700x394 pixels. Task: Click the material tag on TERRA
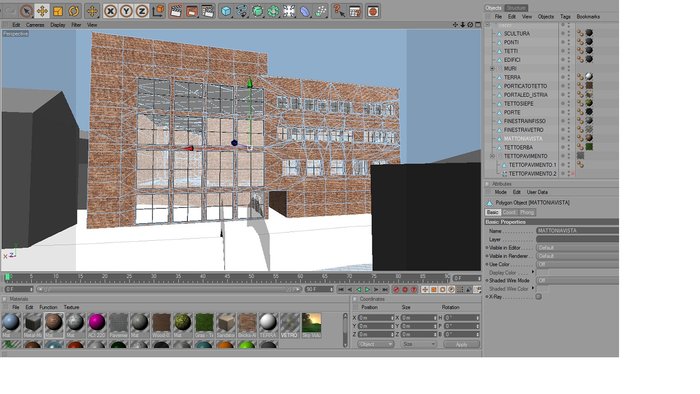[x=589, y=76]
